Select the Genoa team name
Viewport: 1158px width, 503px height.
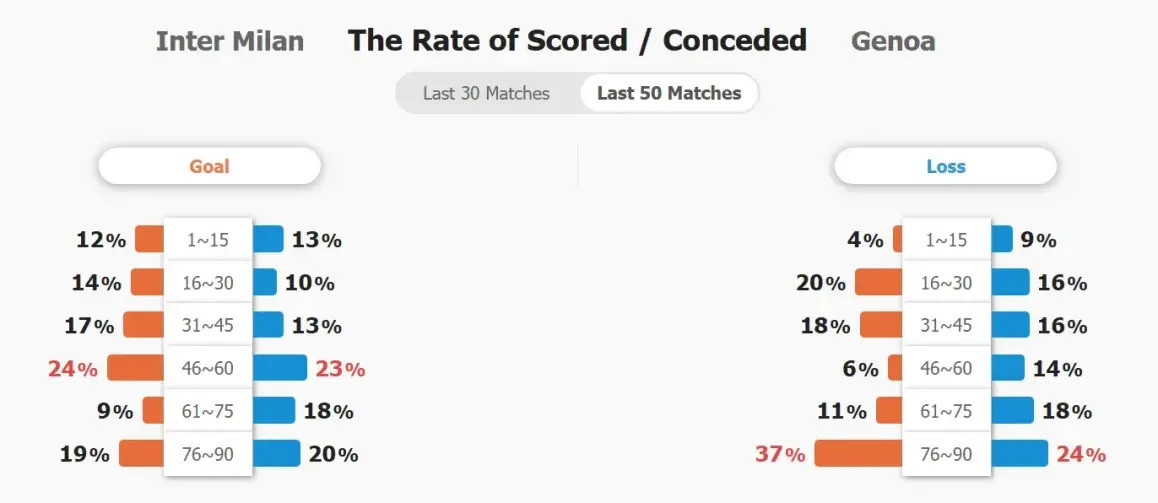coord(893,41)
